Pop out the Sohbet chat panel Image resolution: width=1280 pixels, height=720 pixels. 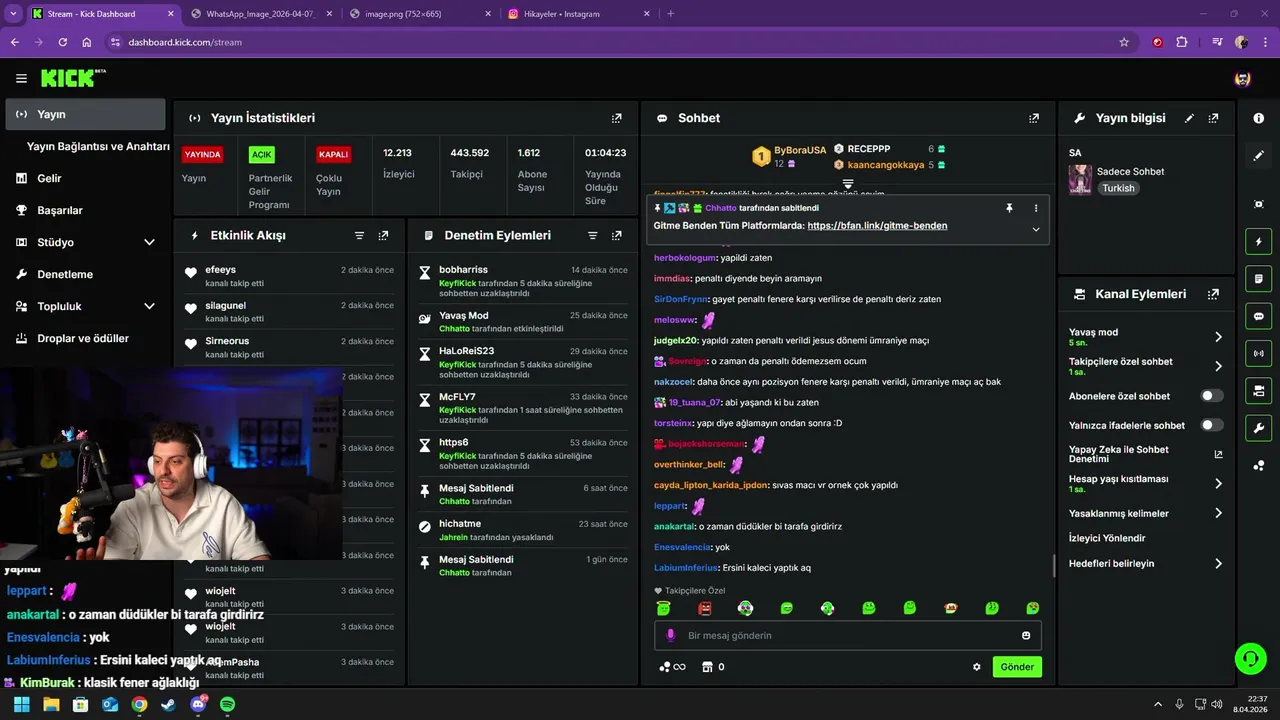pyautogui.click(x=1034, y=118)
